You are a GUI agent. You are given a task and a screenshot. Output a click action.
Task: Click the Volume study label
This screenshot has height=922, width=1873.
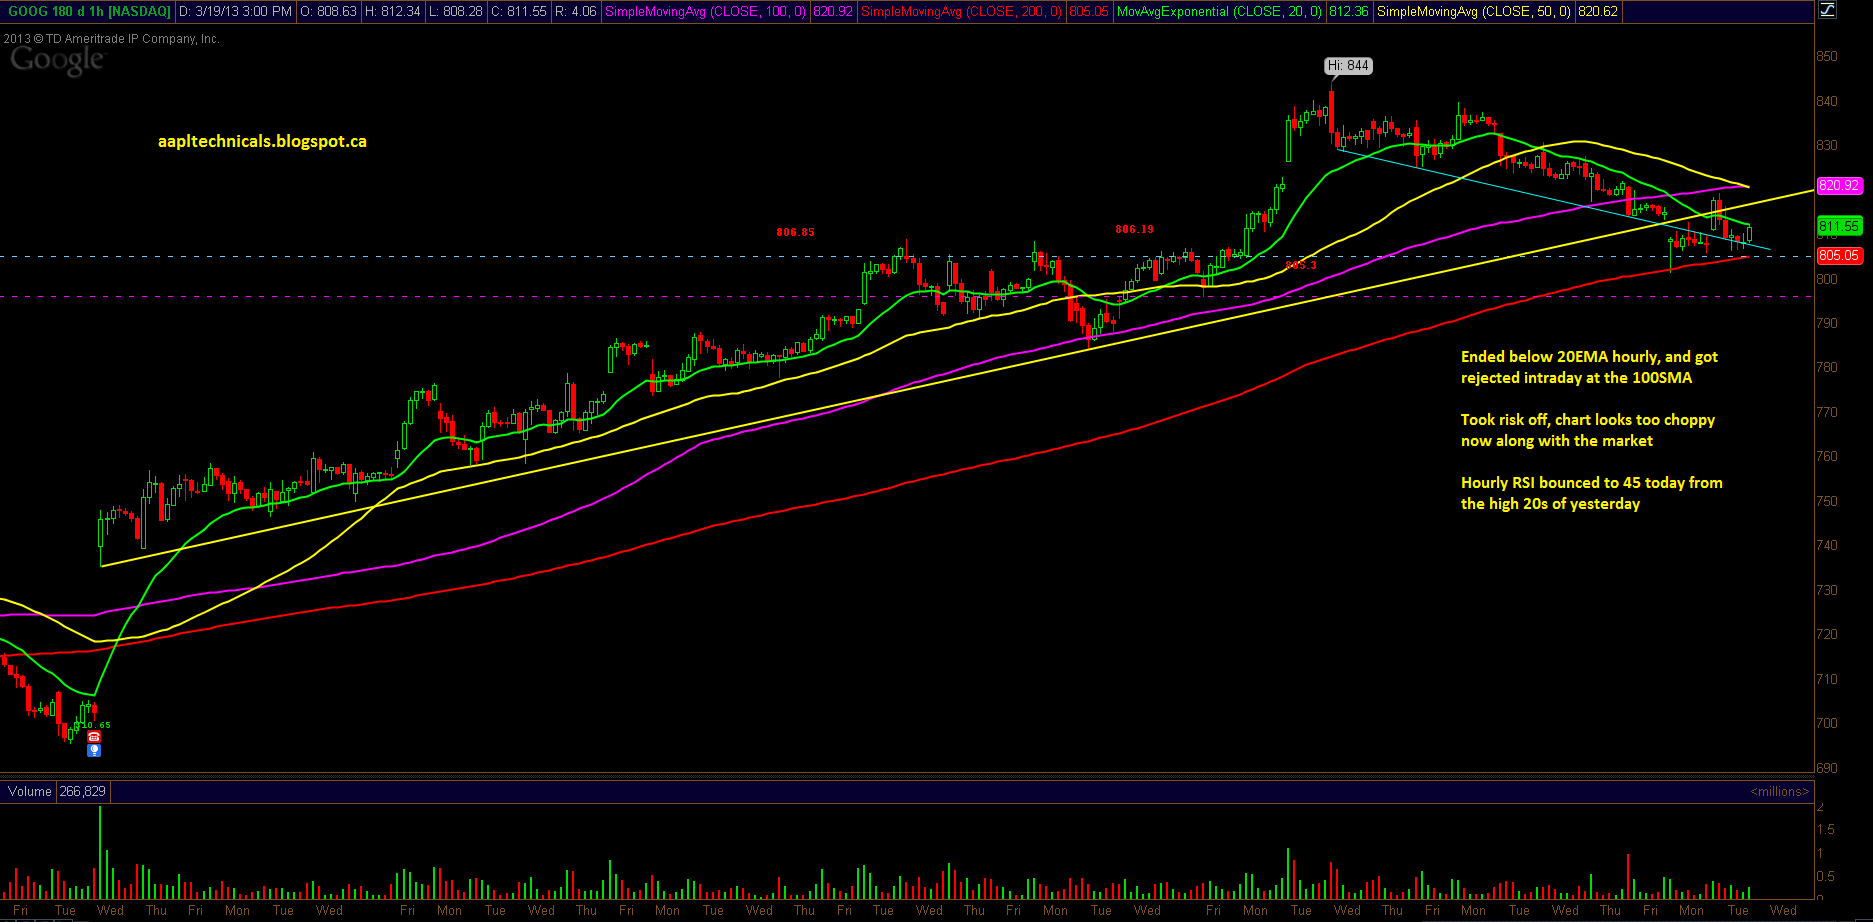click(x=29, y=791)
